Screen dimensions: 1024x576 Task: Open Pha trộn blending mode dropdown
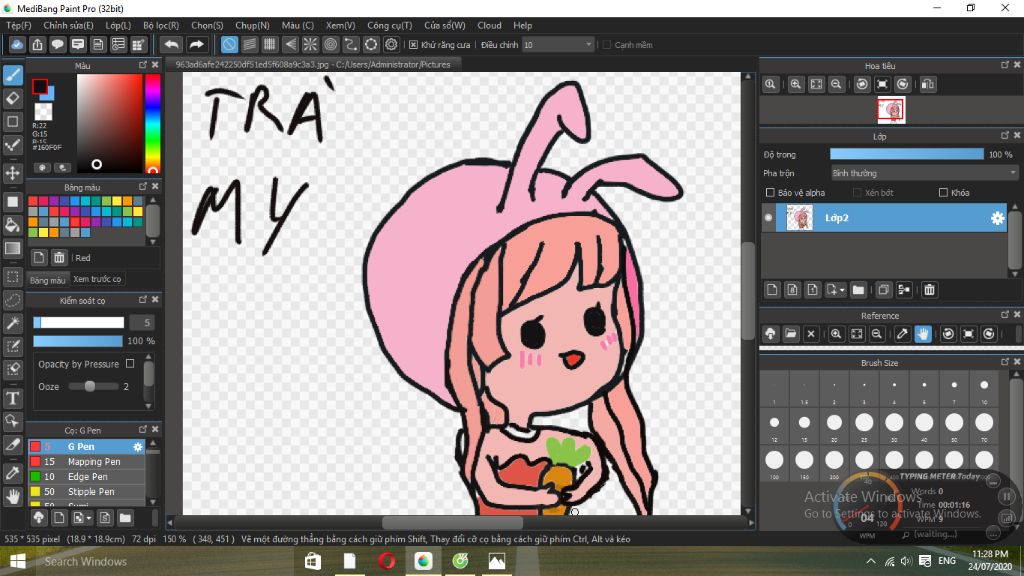click(x=924, y=173)
